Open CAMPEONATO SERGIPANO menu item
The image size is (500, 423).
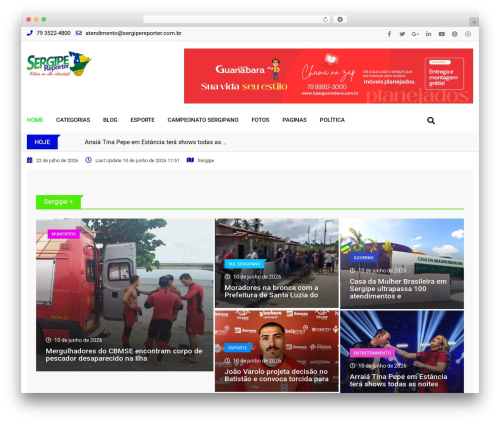[203, 120]
